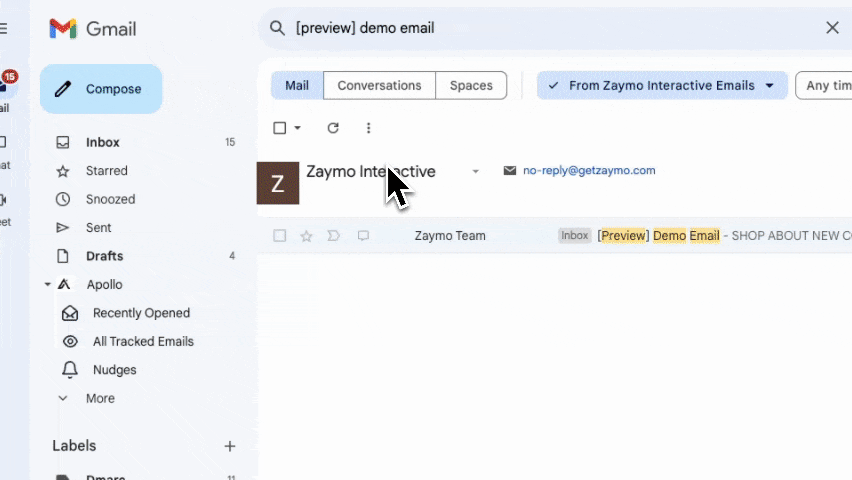Add a new label with plus icon

(x=230, y=446)
